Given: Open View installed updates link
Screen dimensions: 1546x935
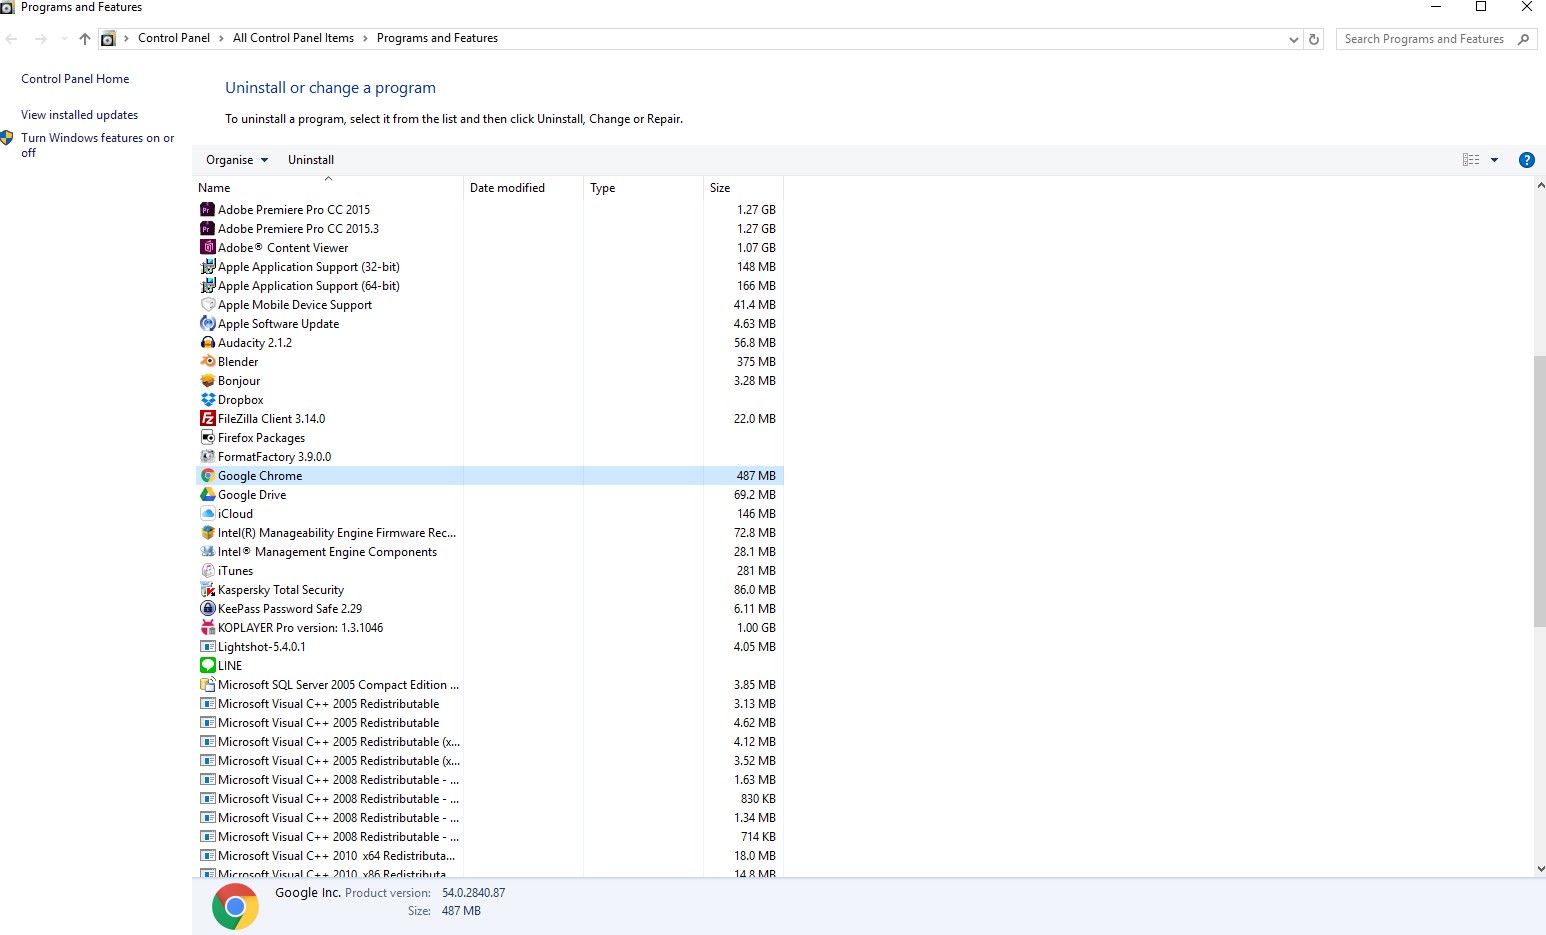Looking at the screenshot, I should 80,115.
